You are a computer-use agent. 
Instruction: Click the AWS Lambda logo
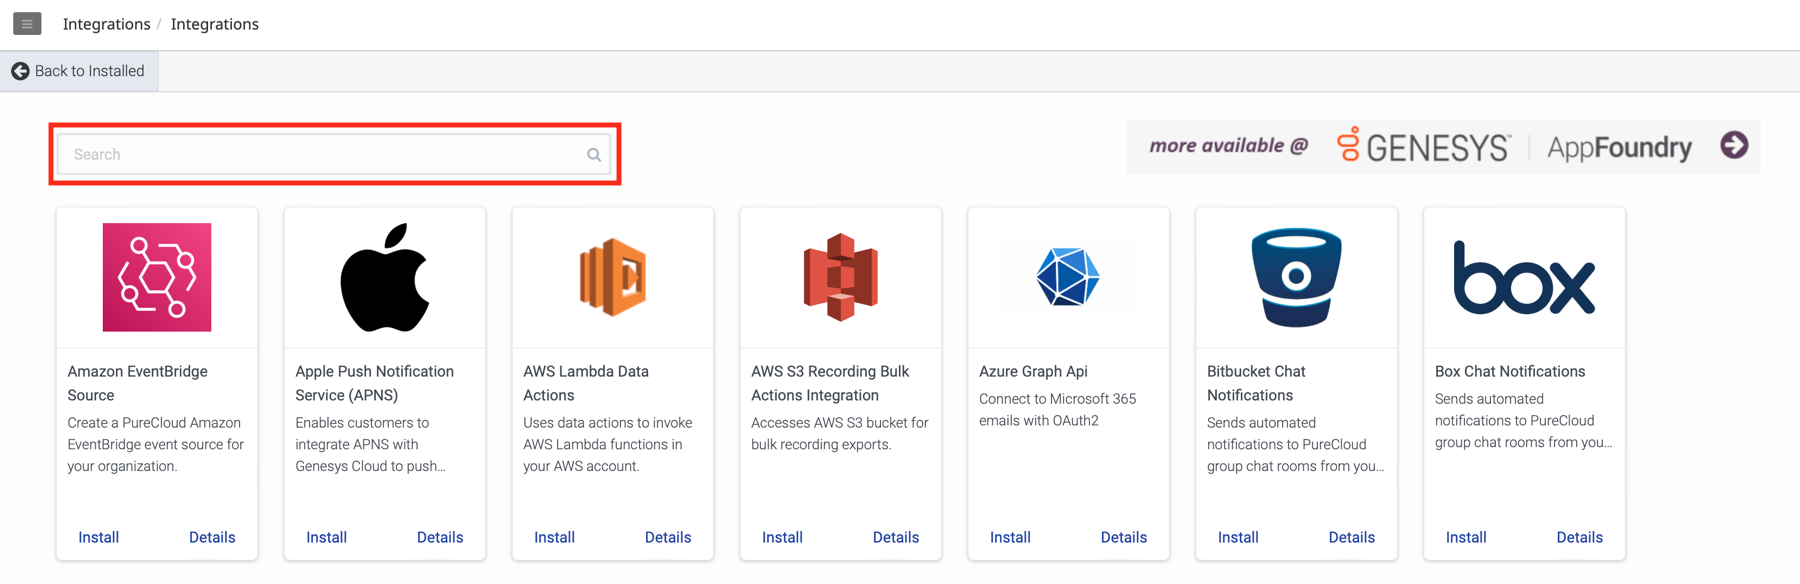pyautogui.click(x=613, y=277)
